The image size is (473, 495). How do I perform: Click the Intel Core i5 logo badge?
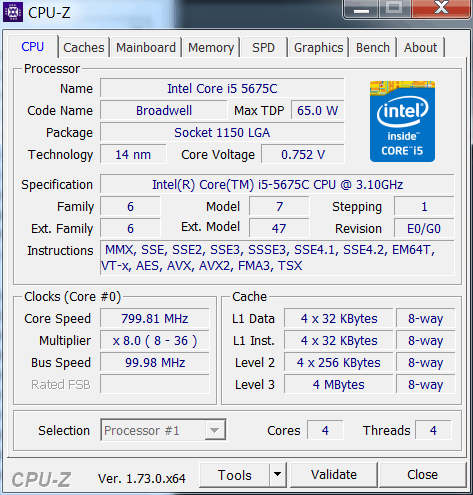402,121
